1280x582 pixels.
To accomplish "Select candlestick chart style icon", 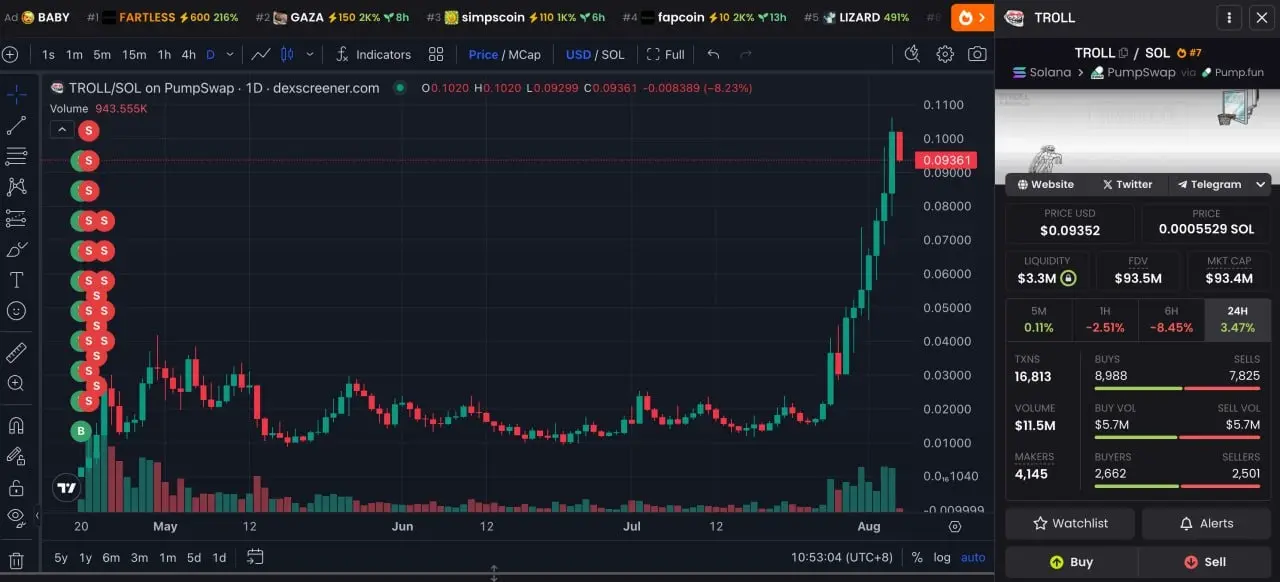I will point(288,54).
